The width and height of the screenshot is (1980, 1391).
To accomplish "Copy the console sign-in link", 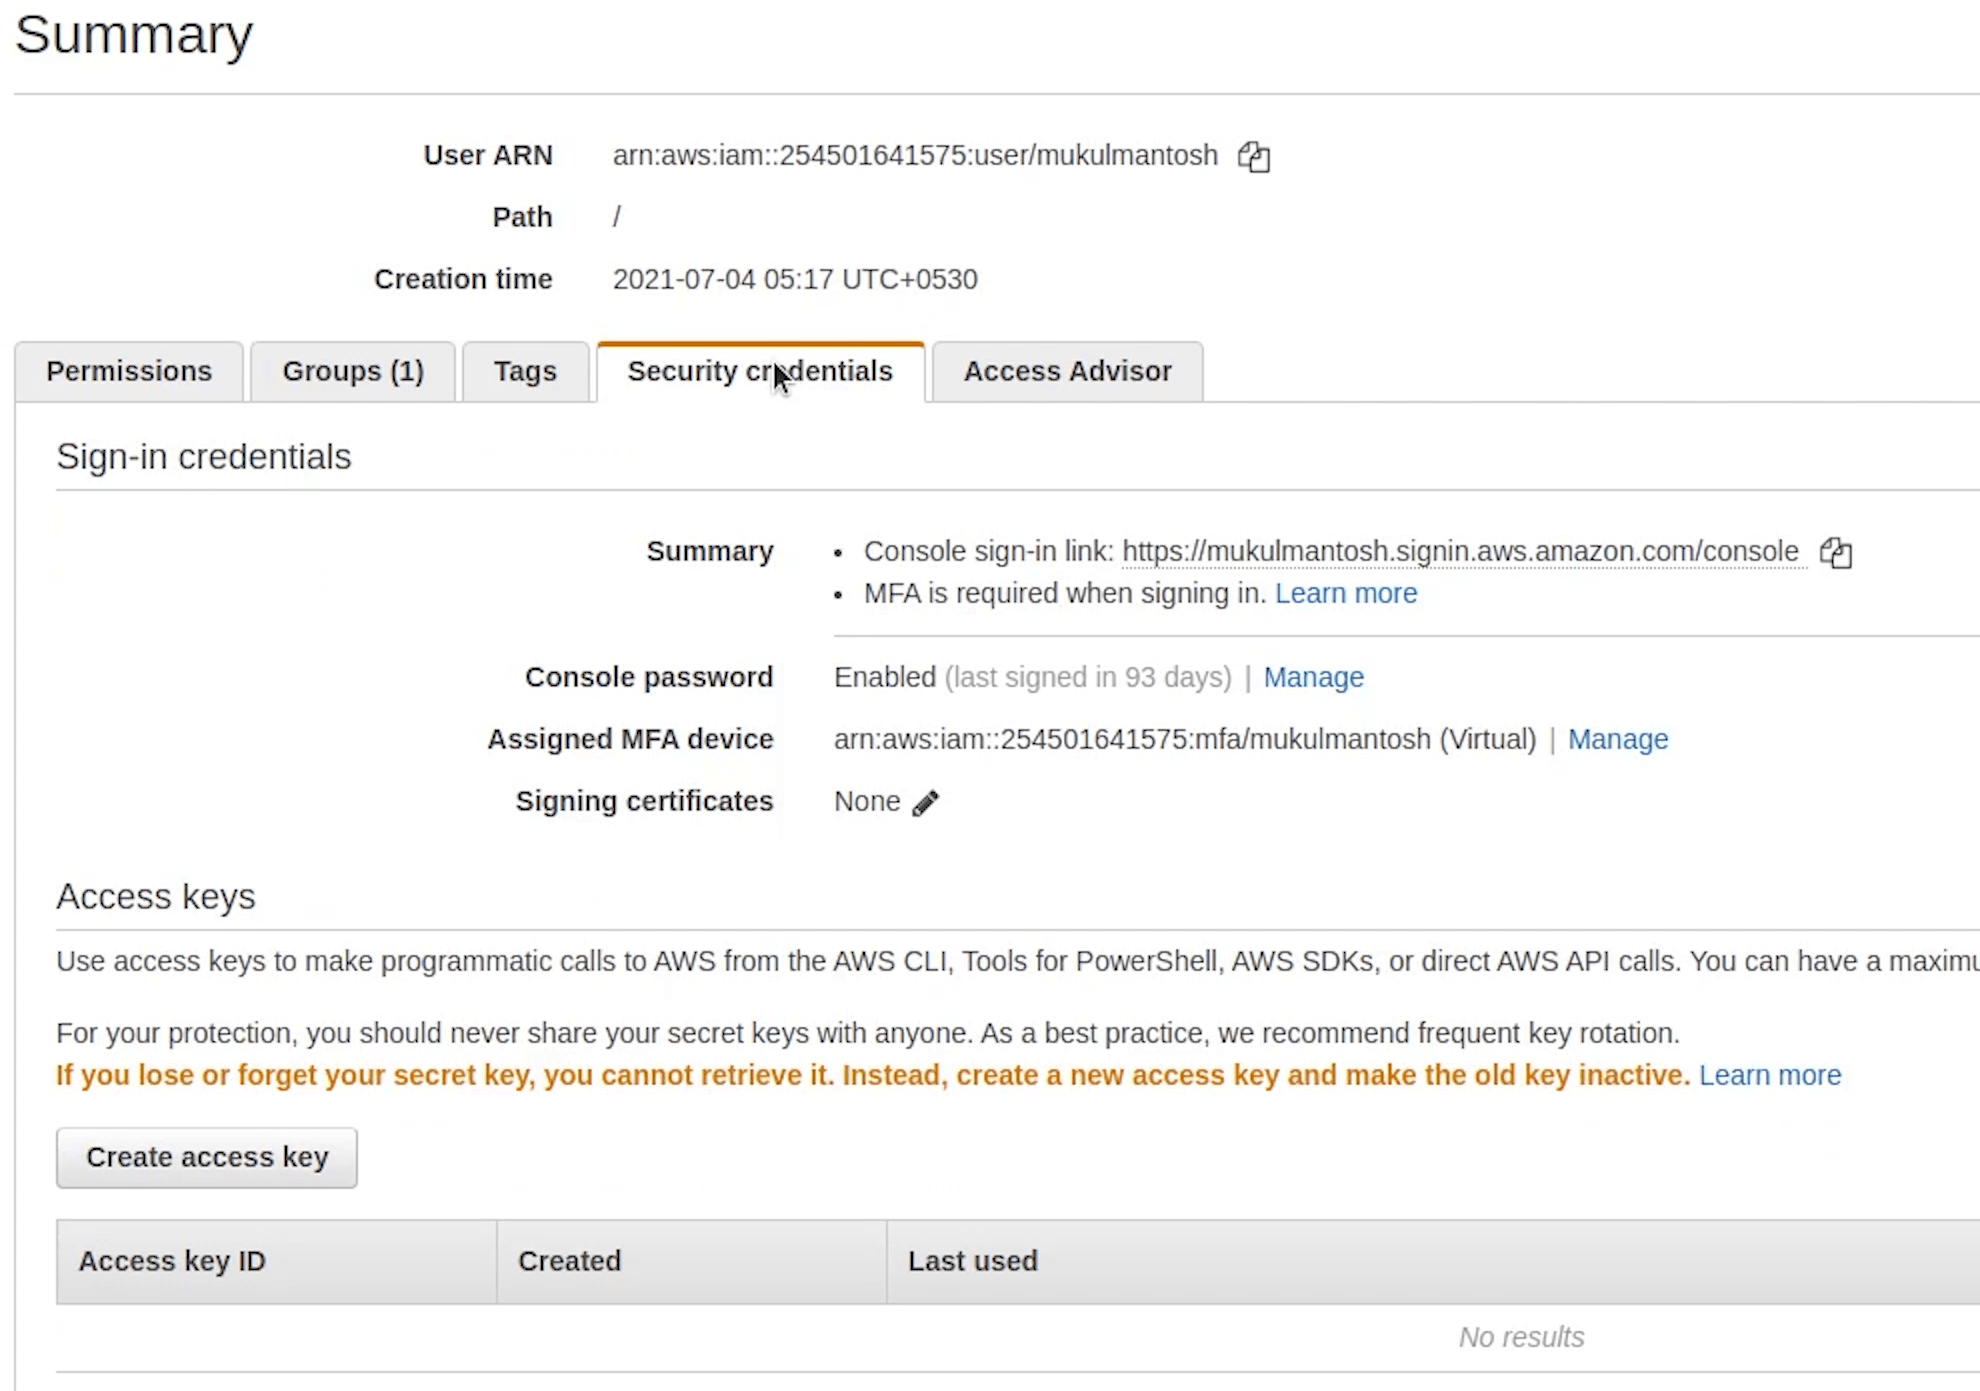I will pyautogui.click(x=1836, y=553).
